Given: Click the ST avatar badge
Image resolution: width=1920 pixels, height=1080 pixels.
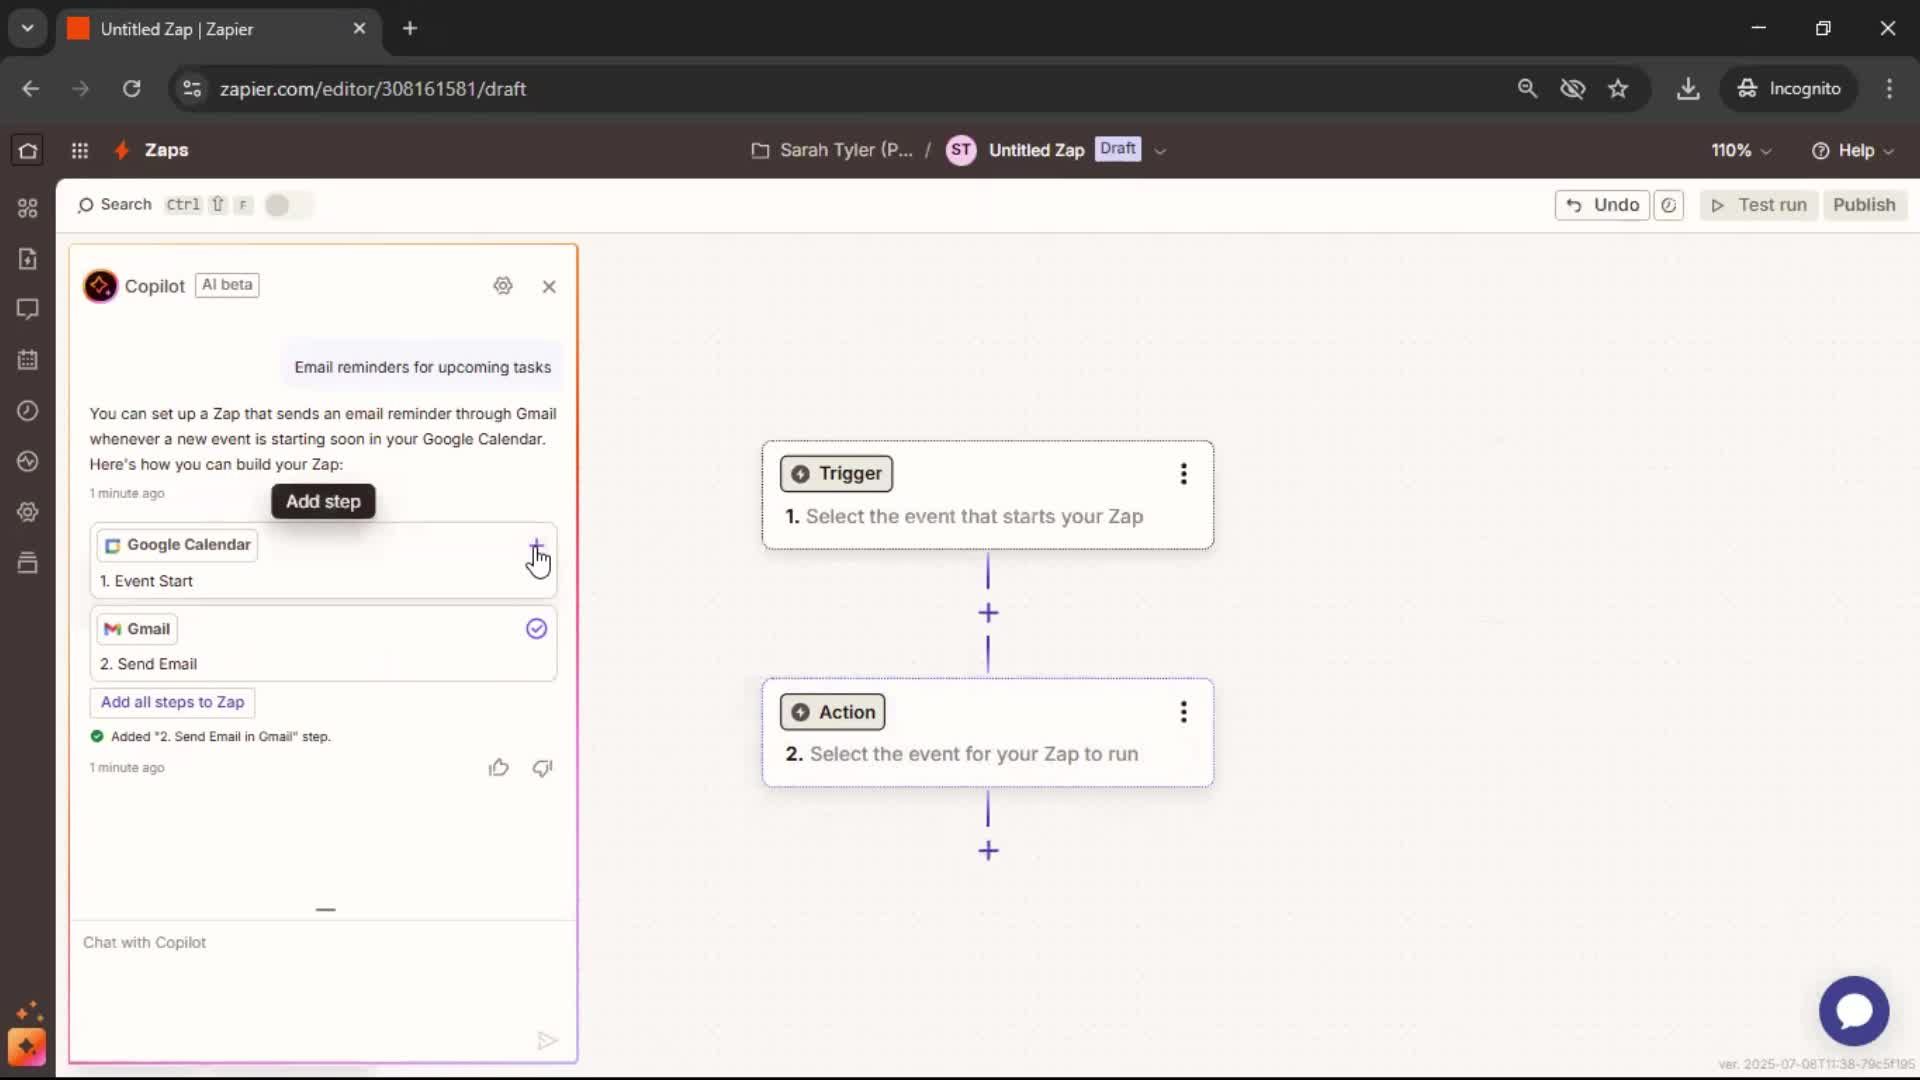Looking at the screenshot, I should click(961, 150).
